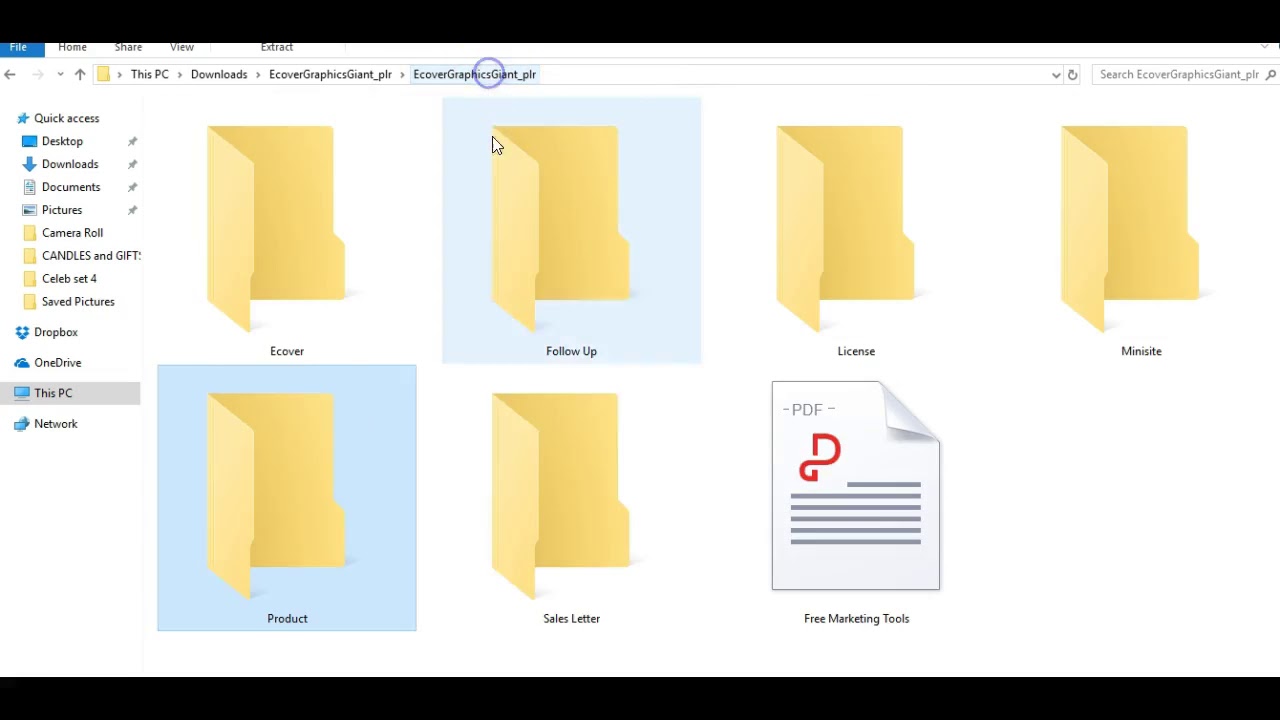Image resolution: width=1280 pixels, height=720 pixels.
Task: Select Camera Roll in sidebar
Action: click(72, 233)
